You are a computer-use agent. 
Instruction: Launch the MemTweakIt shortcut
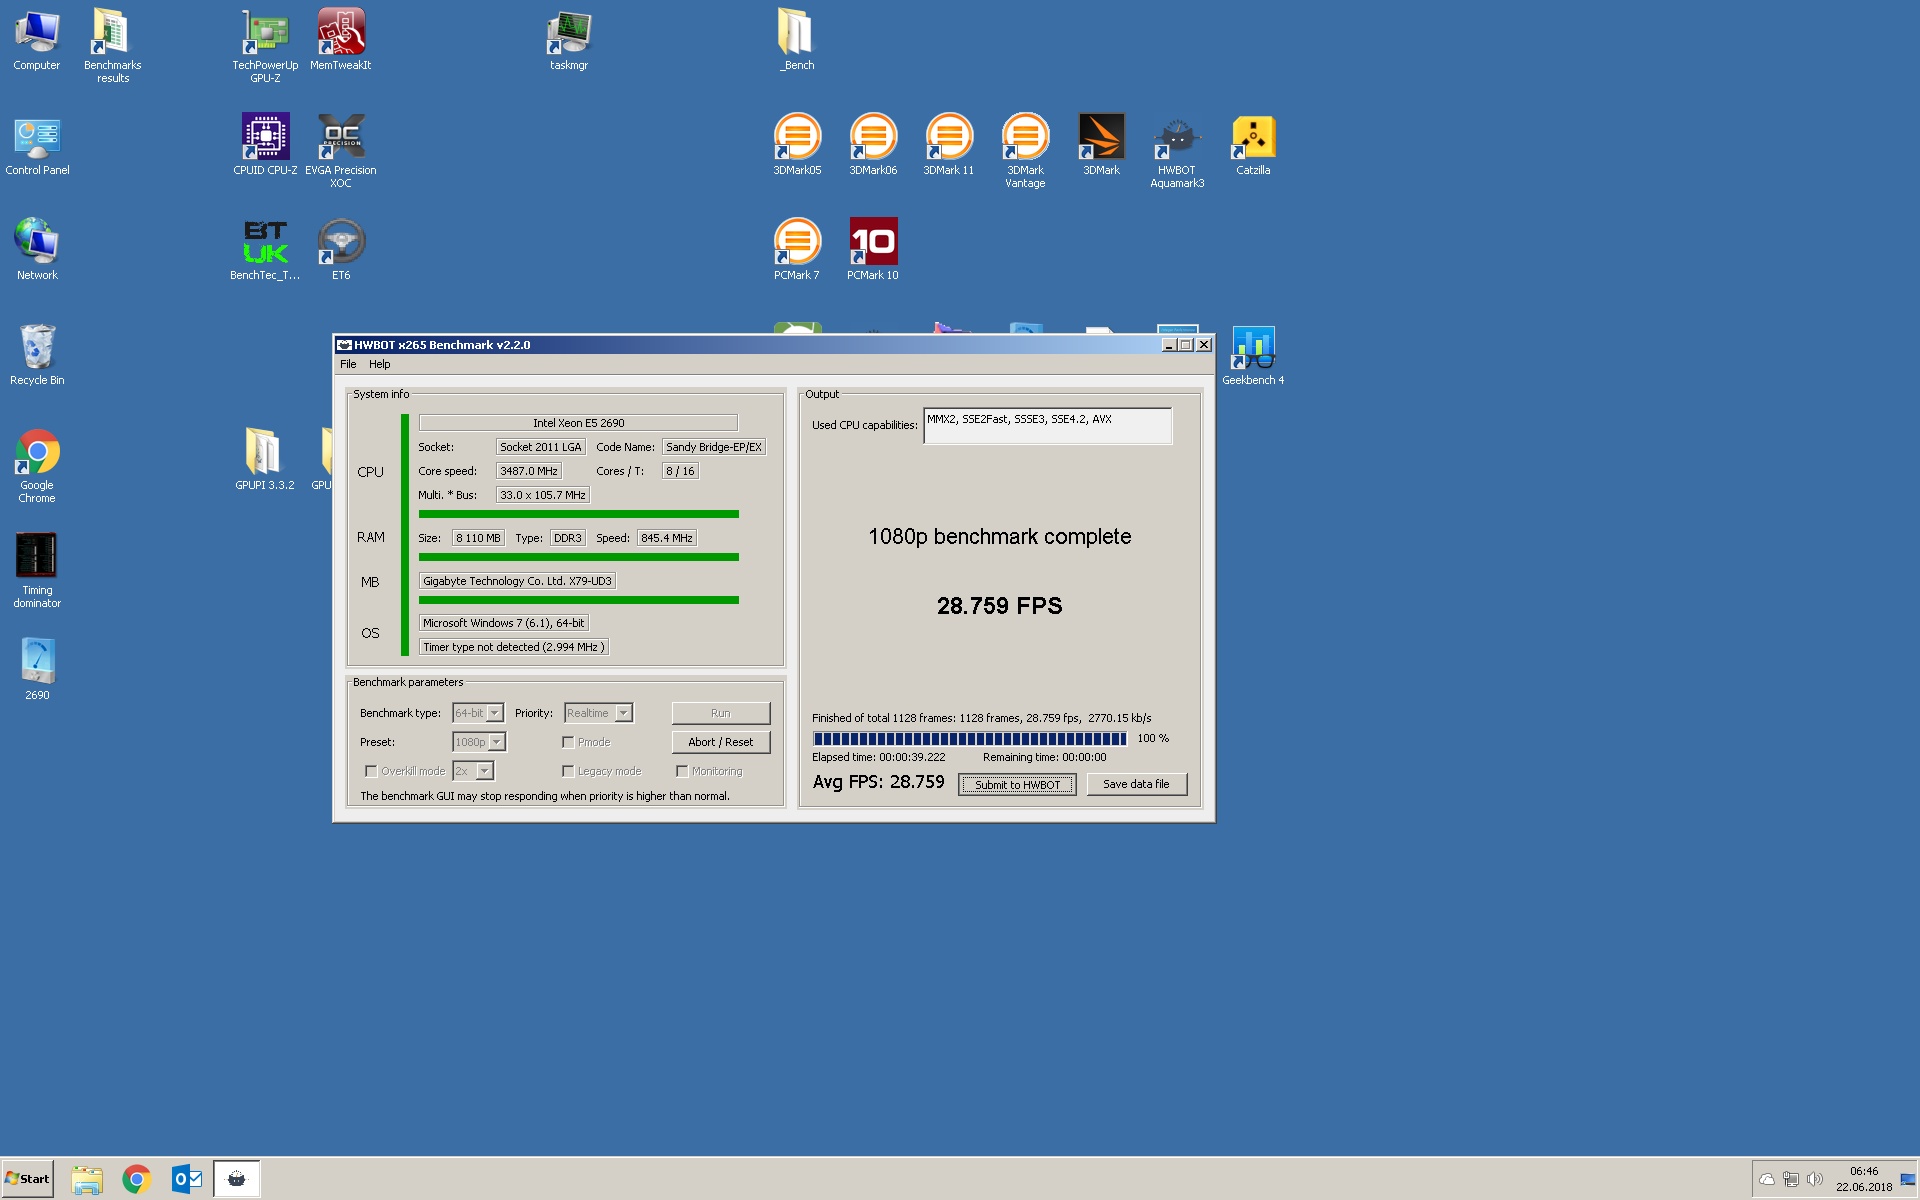coord(341,40)
